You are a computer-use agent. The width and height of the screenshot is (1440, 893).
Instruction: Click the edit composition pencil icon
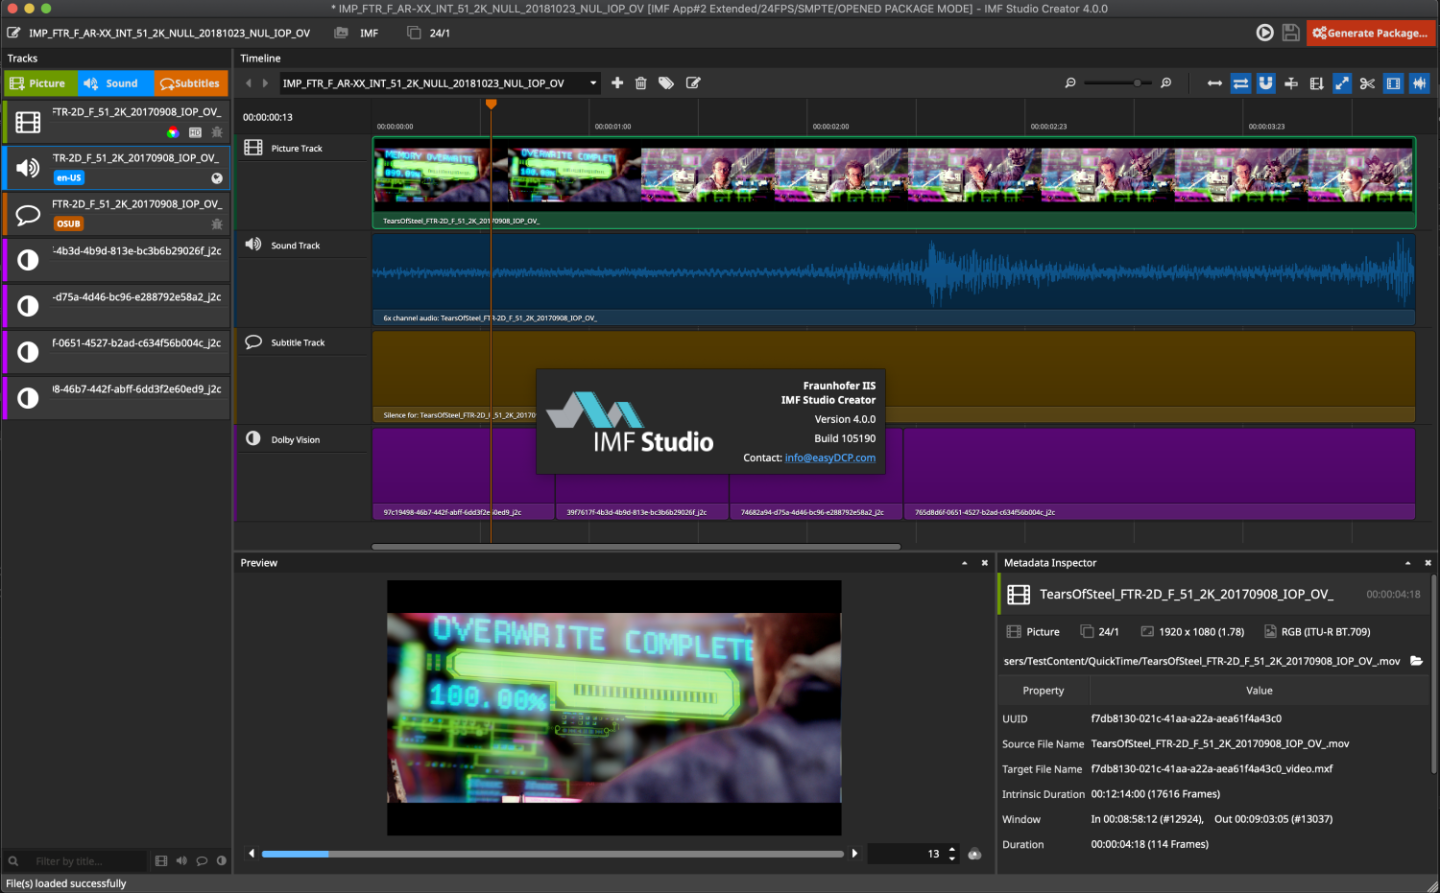click(693, 83)
